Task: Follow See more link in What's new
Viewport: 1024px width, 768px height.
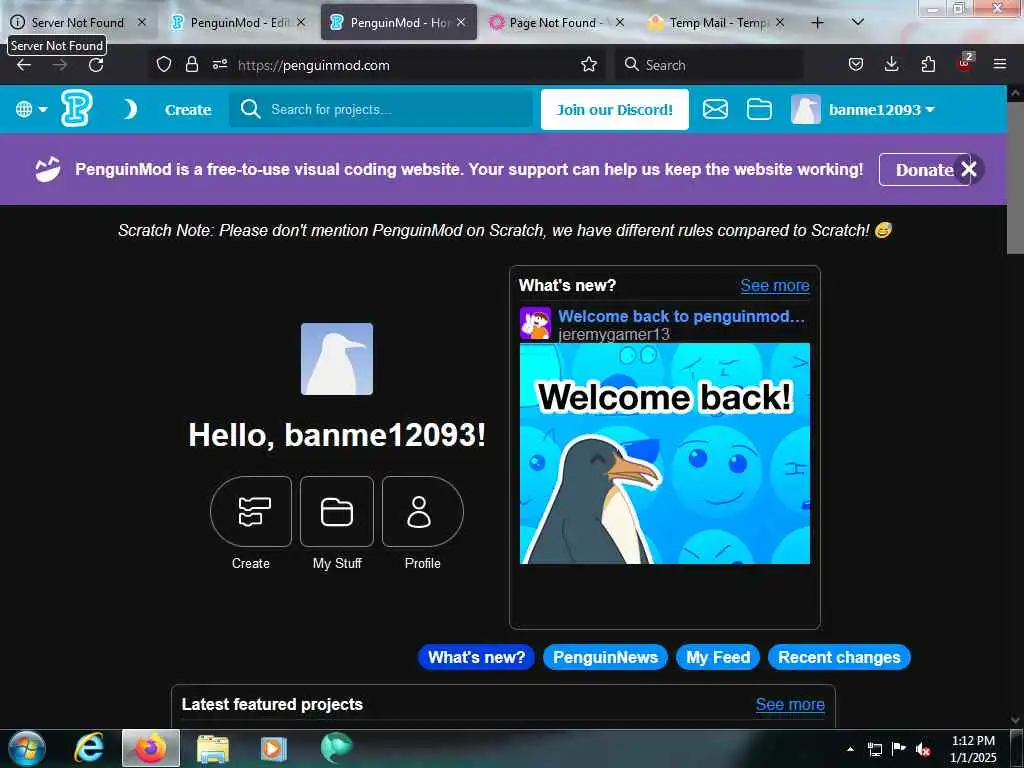Action: [x=775, y=285]
